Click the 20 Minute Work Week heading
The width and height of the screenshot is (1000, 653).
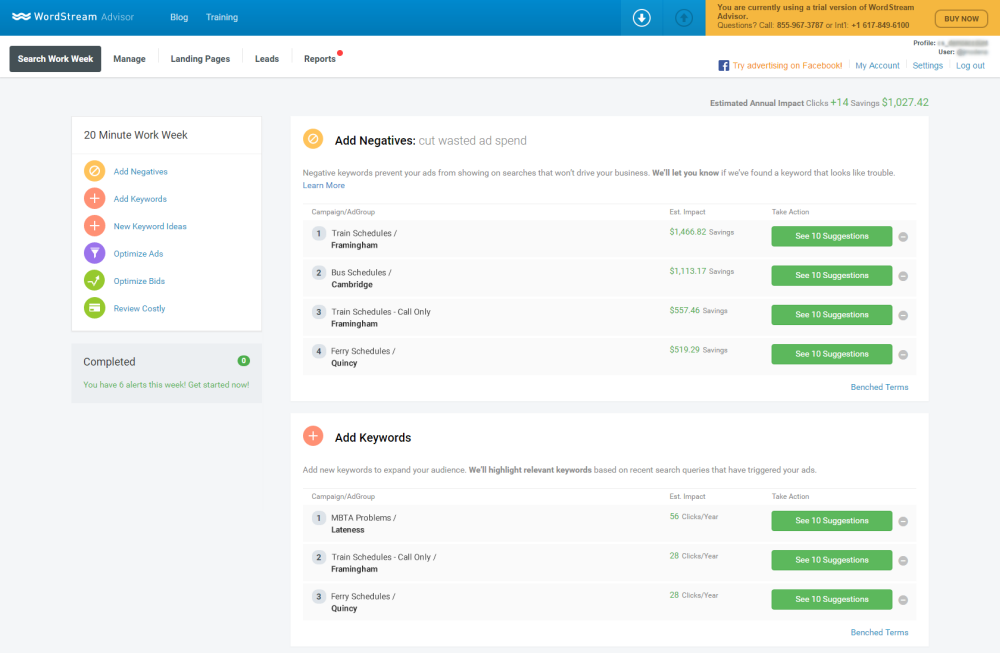(135, 135)
